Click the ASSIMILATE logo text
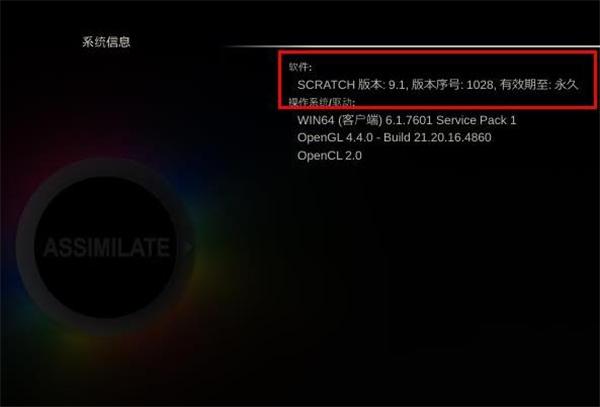The height and width of the screenshot is (407, 600). [x=107, y=247]
